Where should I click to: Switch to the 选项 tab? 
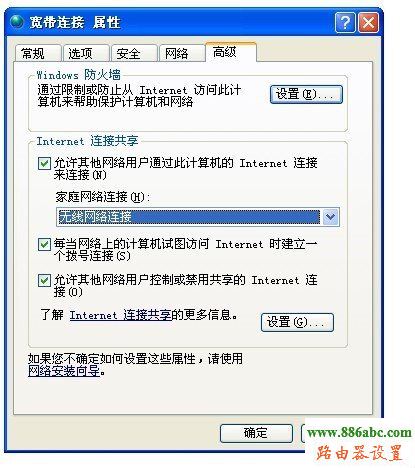click(x=86, y=53)
